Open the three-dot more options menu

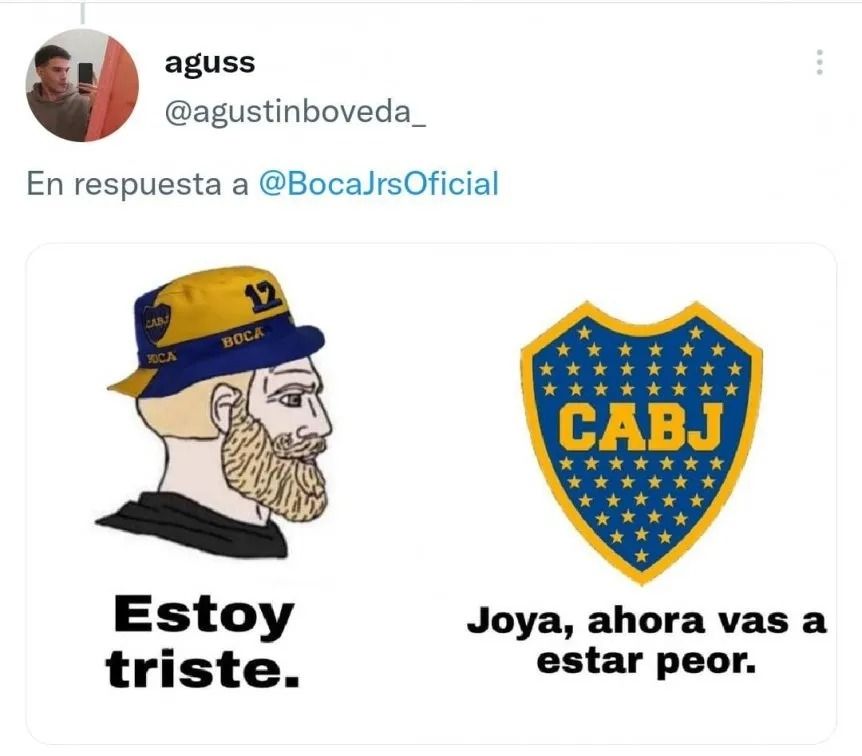pos(819,62)
